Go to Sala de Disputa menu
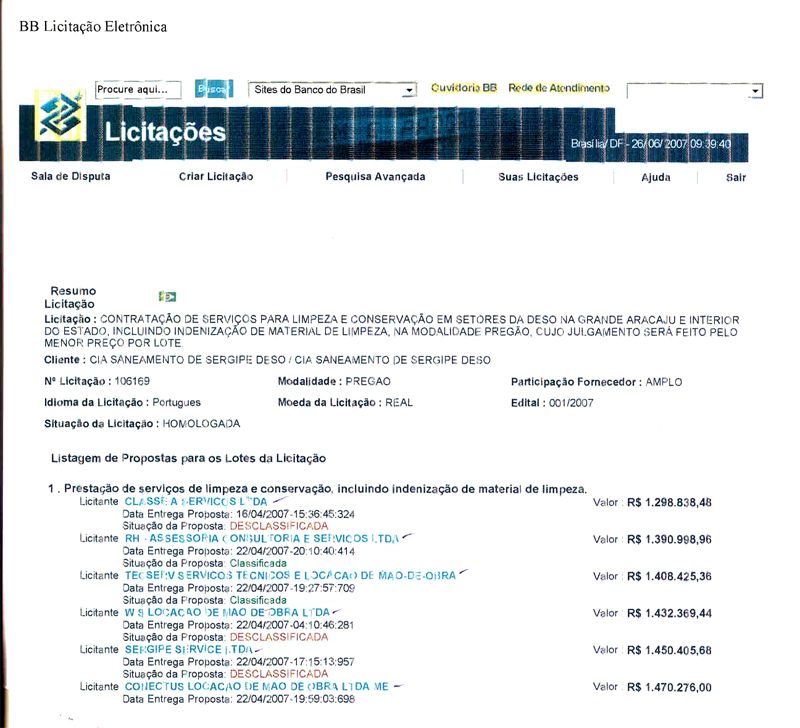This screenshot has width=800, height=728. coord(70,177)
